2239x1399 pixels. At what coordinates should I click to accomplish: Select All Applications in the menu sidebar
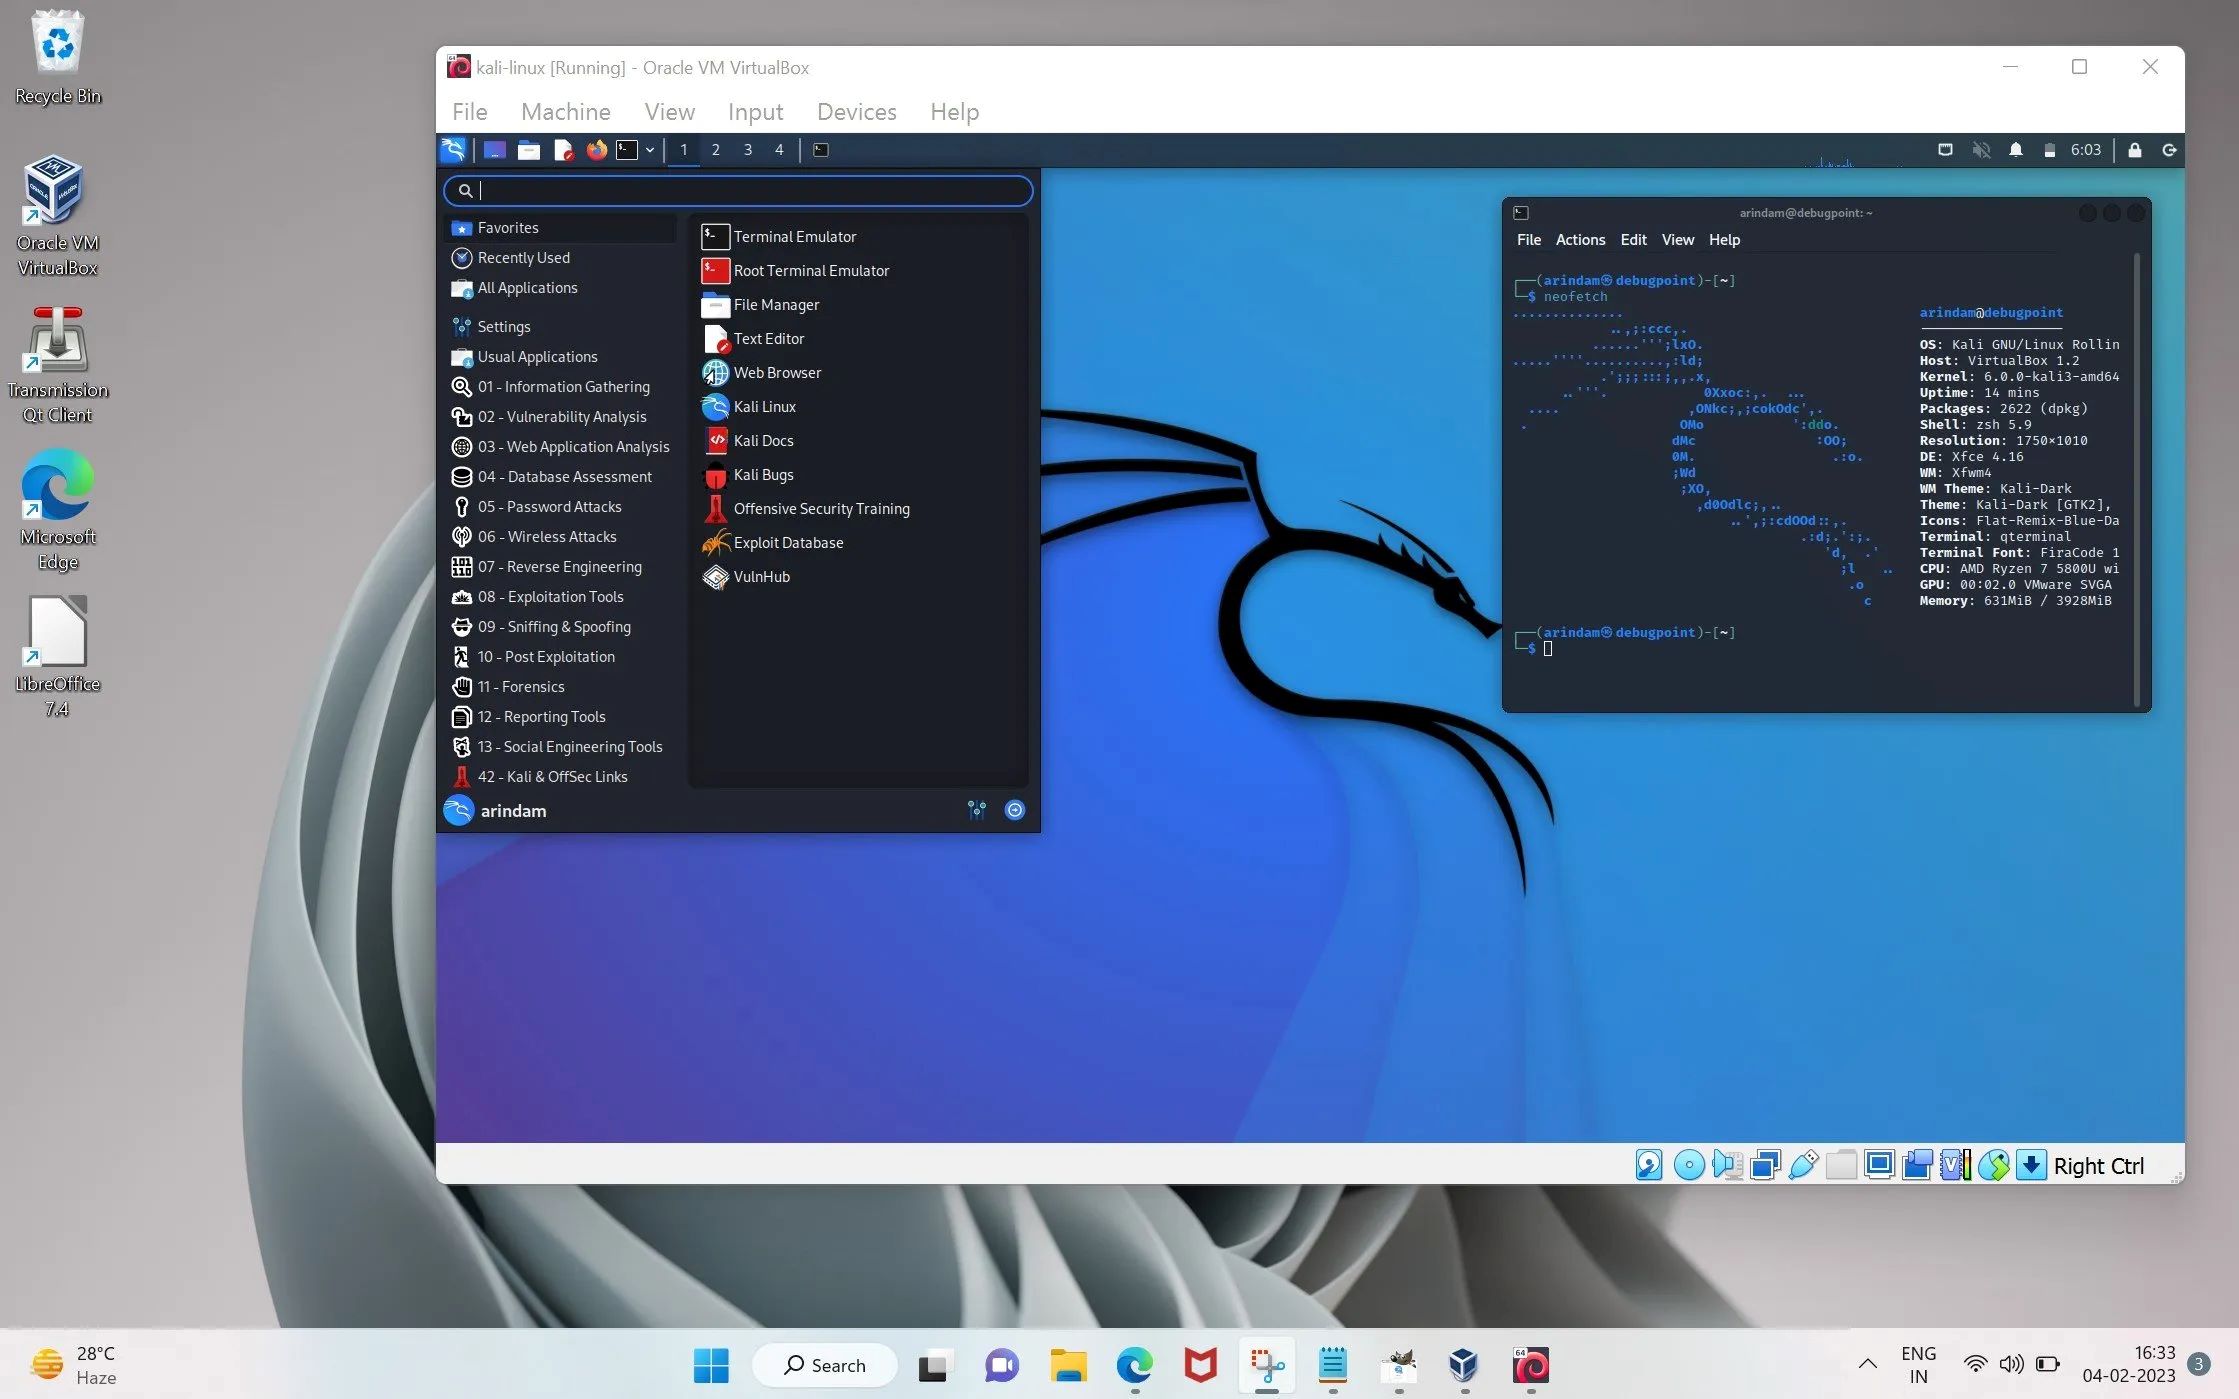527,287
